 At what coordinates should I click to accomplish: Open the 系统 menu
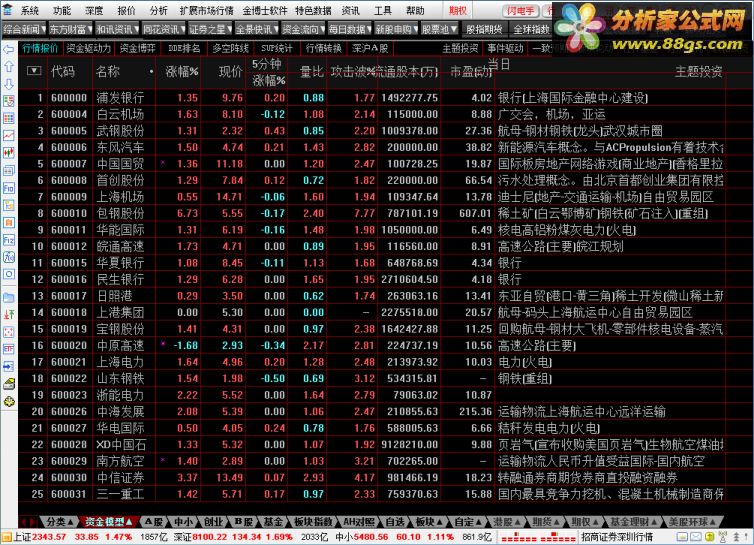coord(29,11)
